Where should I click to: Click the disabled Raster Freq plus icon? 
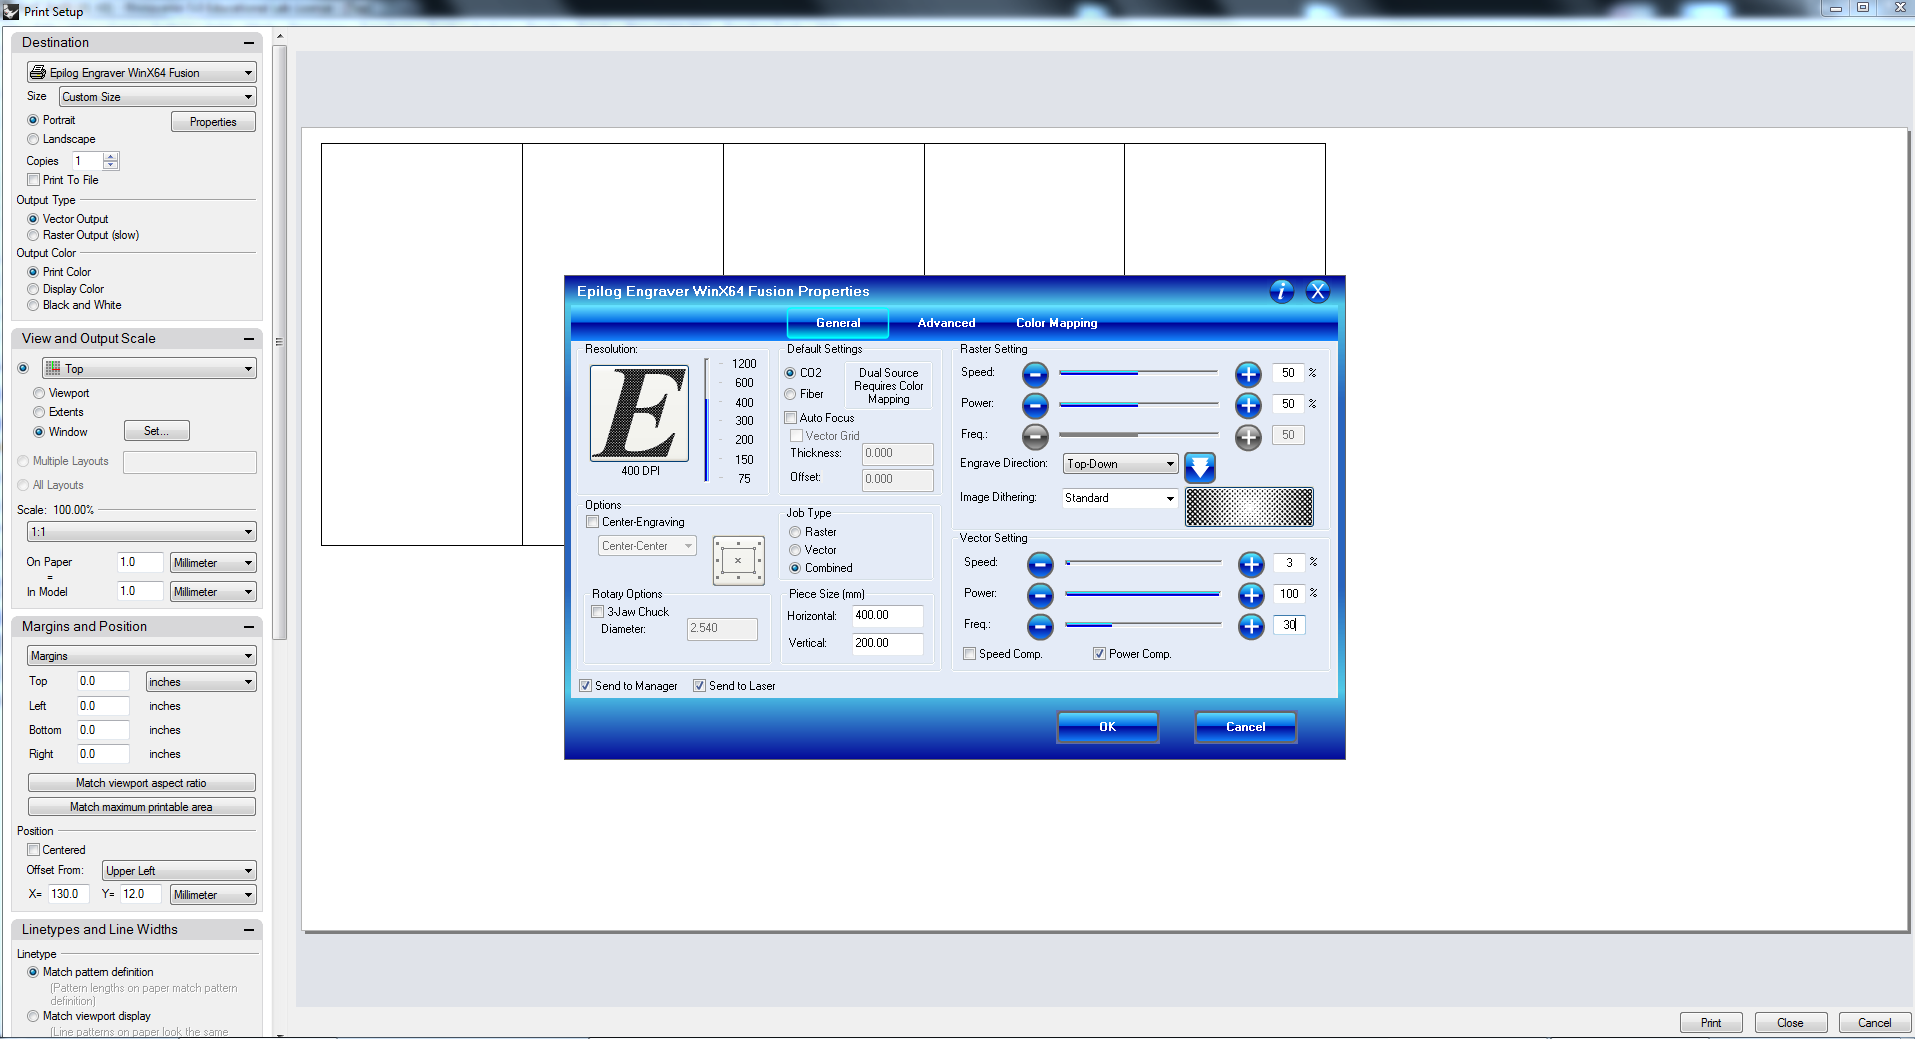click(1248, 437)
